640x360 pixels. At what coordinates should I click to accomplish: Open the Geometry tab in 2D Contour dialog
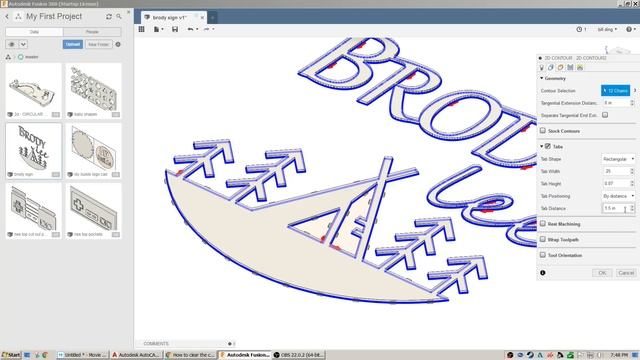click(x=551, y=67)
